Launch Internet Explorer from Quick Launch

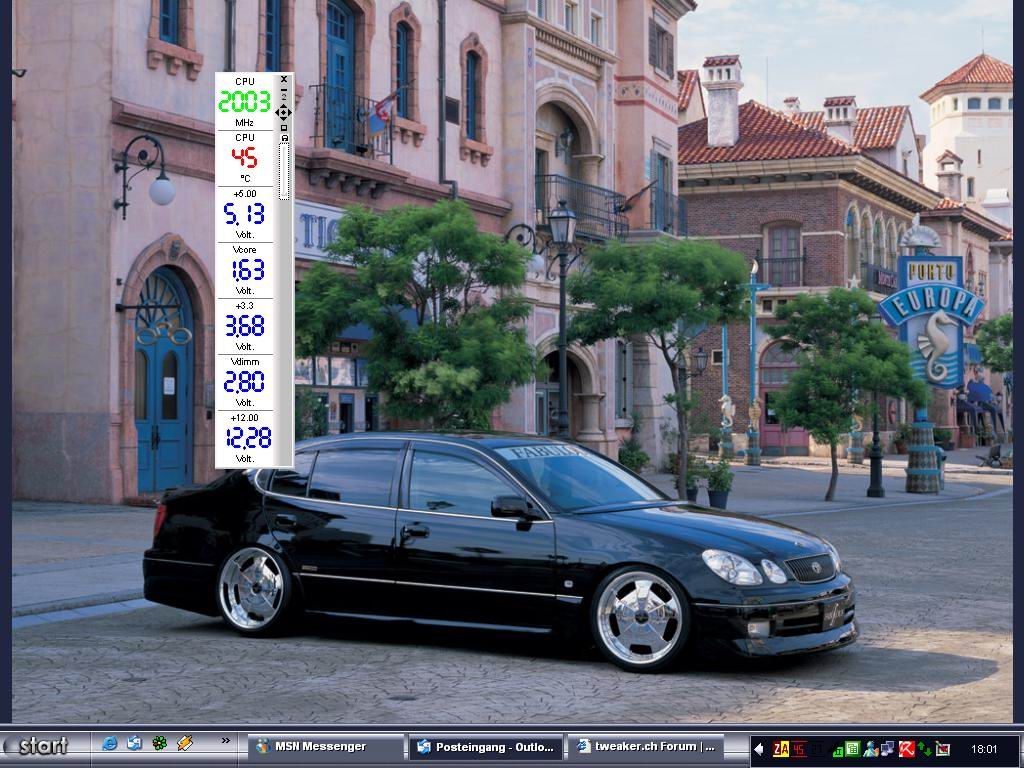tap(110, 743)
